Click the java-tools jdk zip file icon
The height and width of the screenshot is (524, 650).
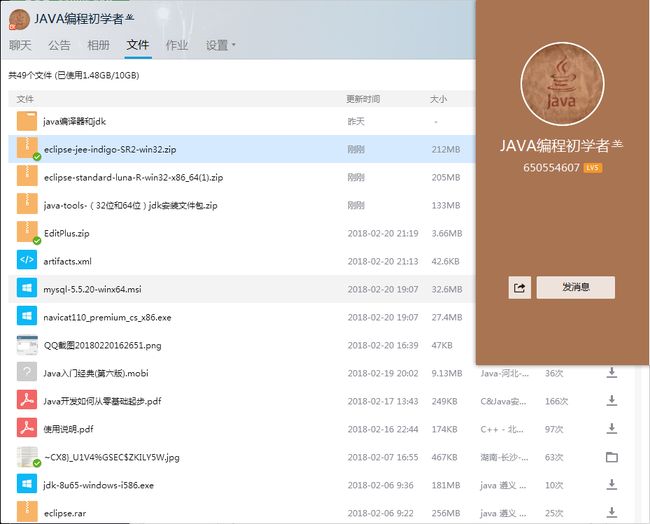27,204
